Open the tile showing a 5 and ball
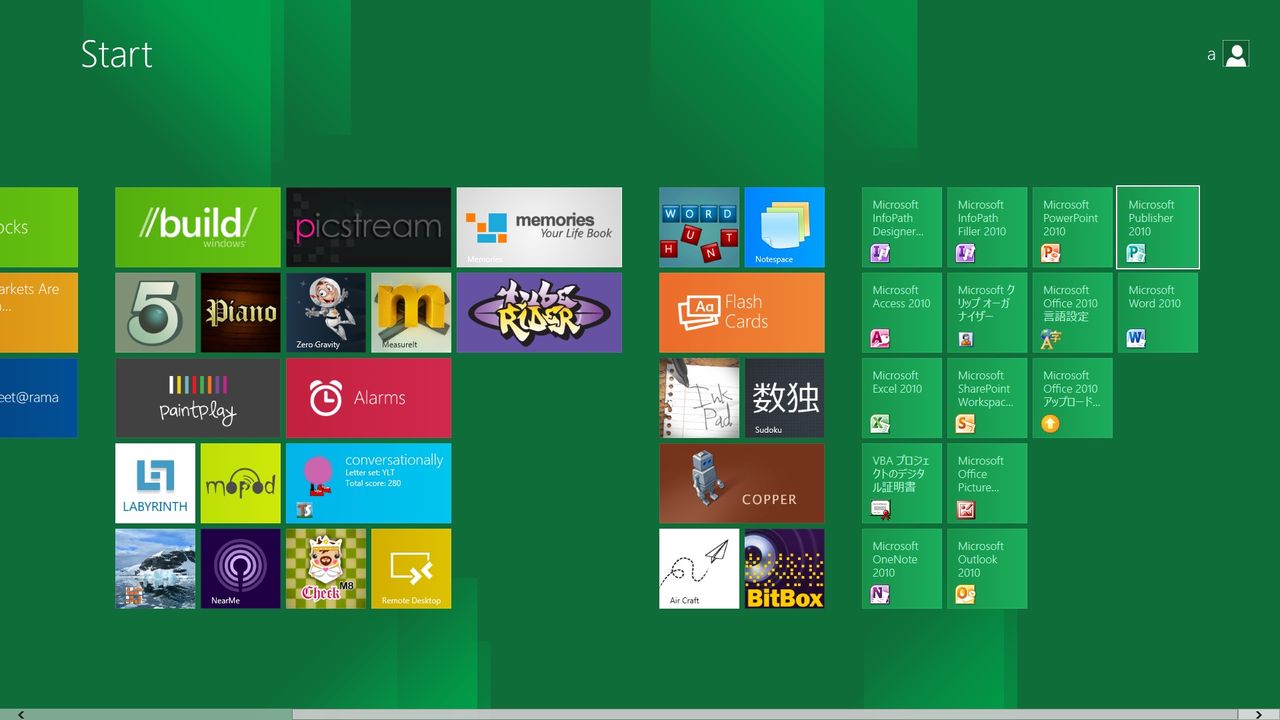Screen dimensions: 1280x720 [155, 313]
